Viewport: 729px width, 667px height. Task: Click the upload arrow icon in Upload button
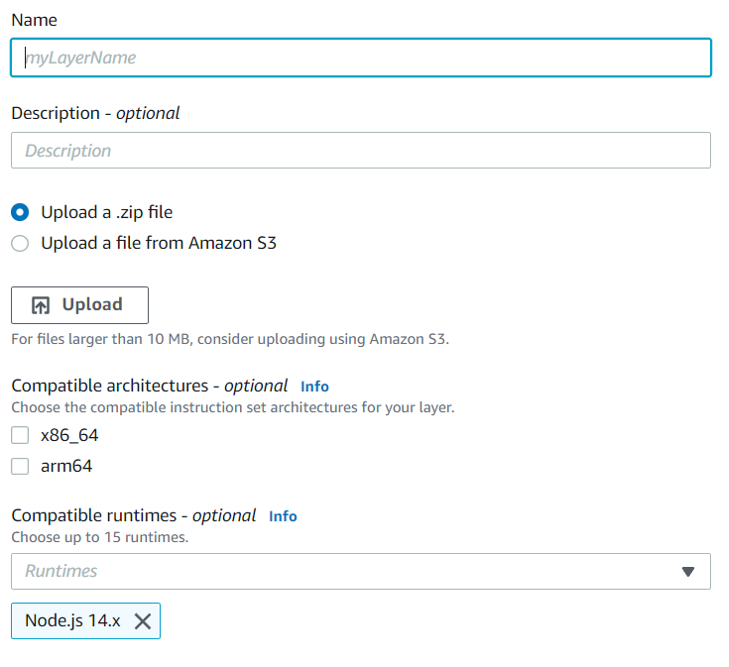pos(41,305)
